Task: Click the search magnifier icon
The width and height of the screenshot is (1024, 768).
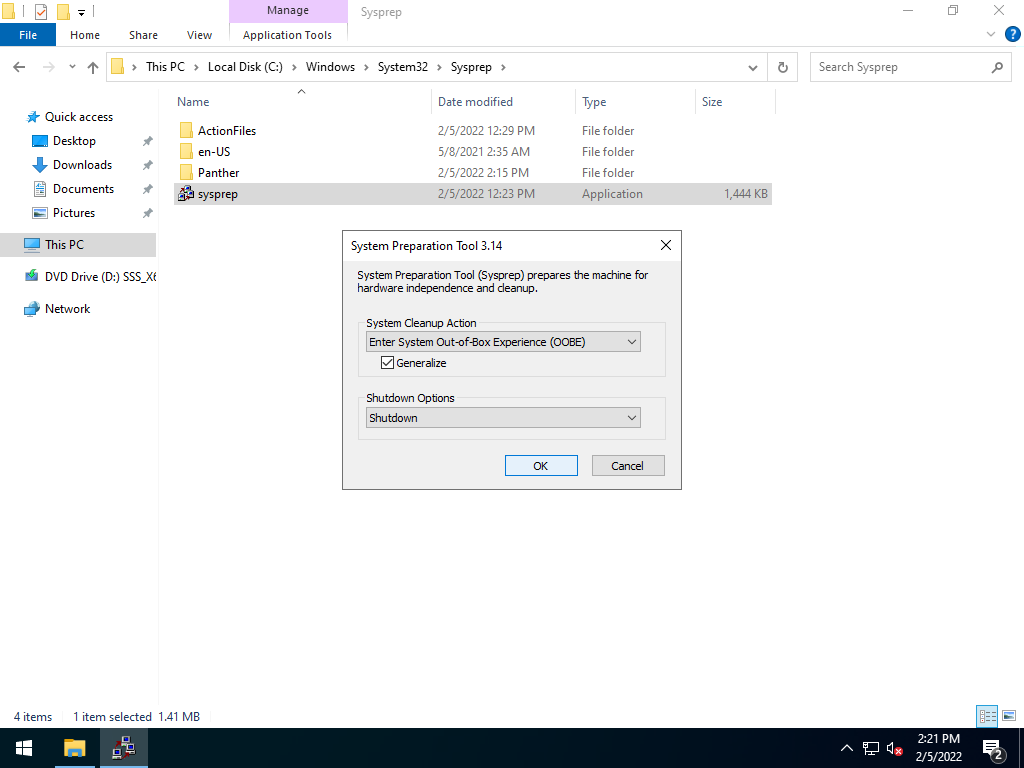Action: tap(997, 67)
